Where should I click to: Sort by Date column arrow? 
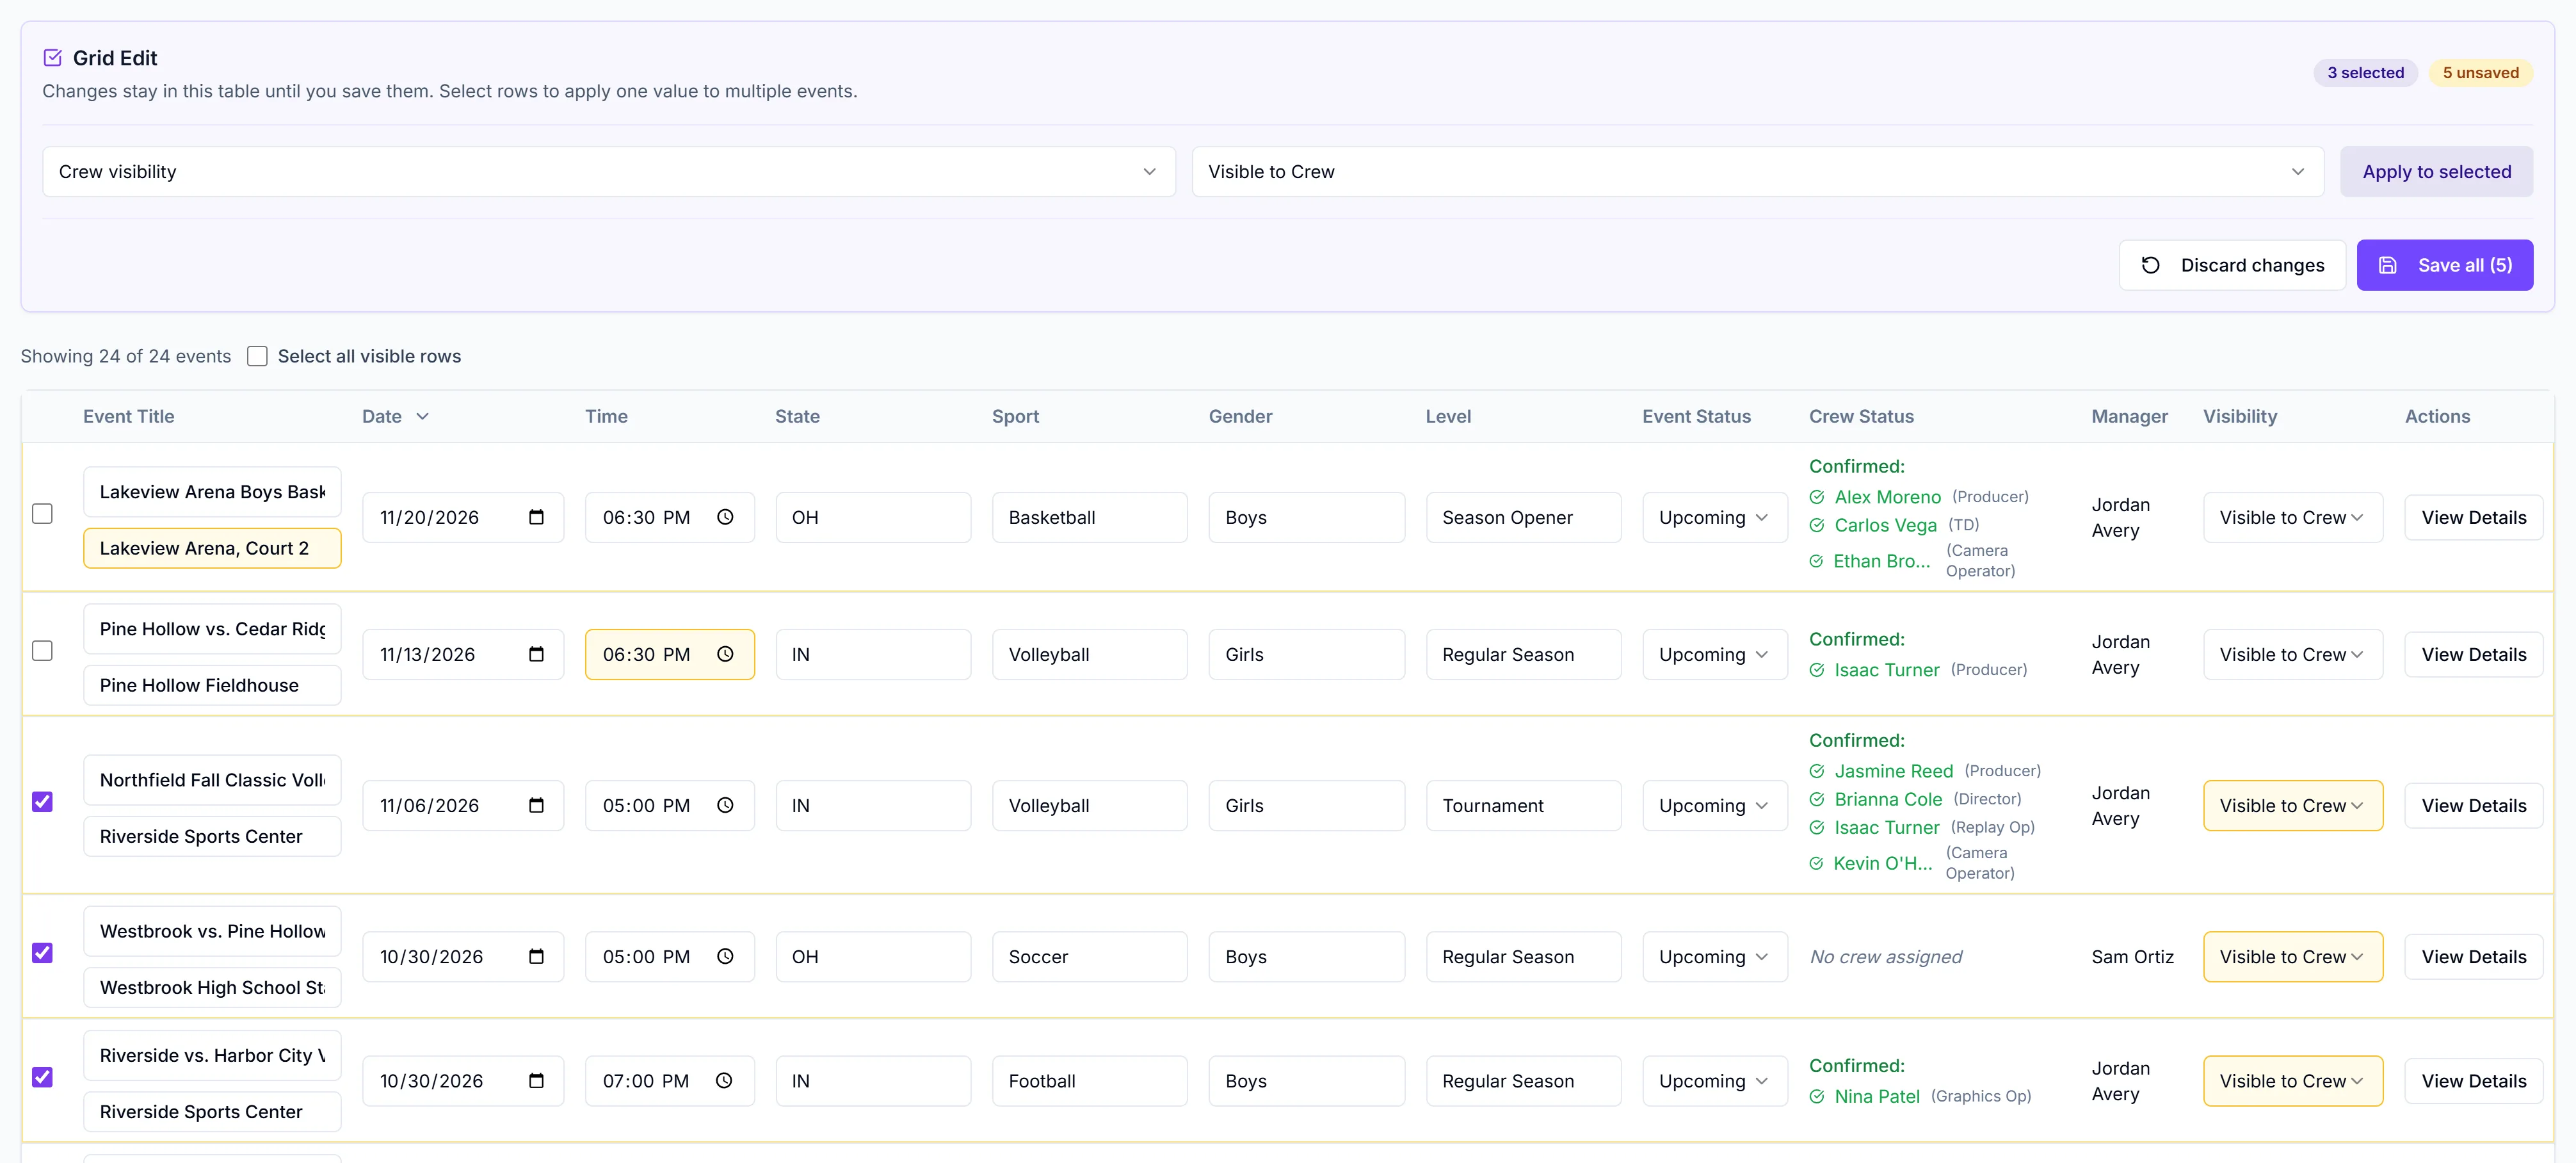pyautogui.click(x=422, y=416)
